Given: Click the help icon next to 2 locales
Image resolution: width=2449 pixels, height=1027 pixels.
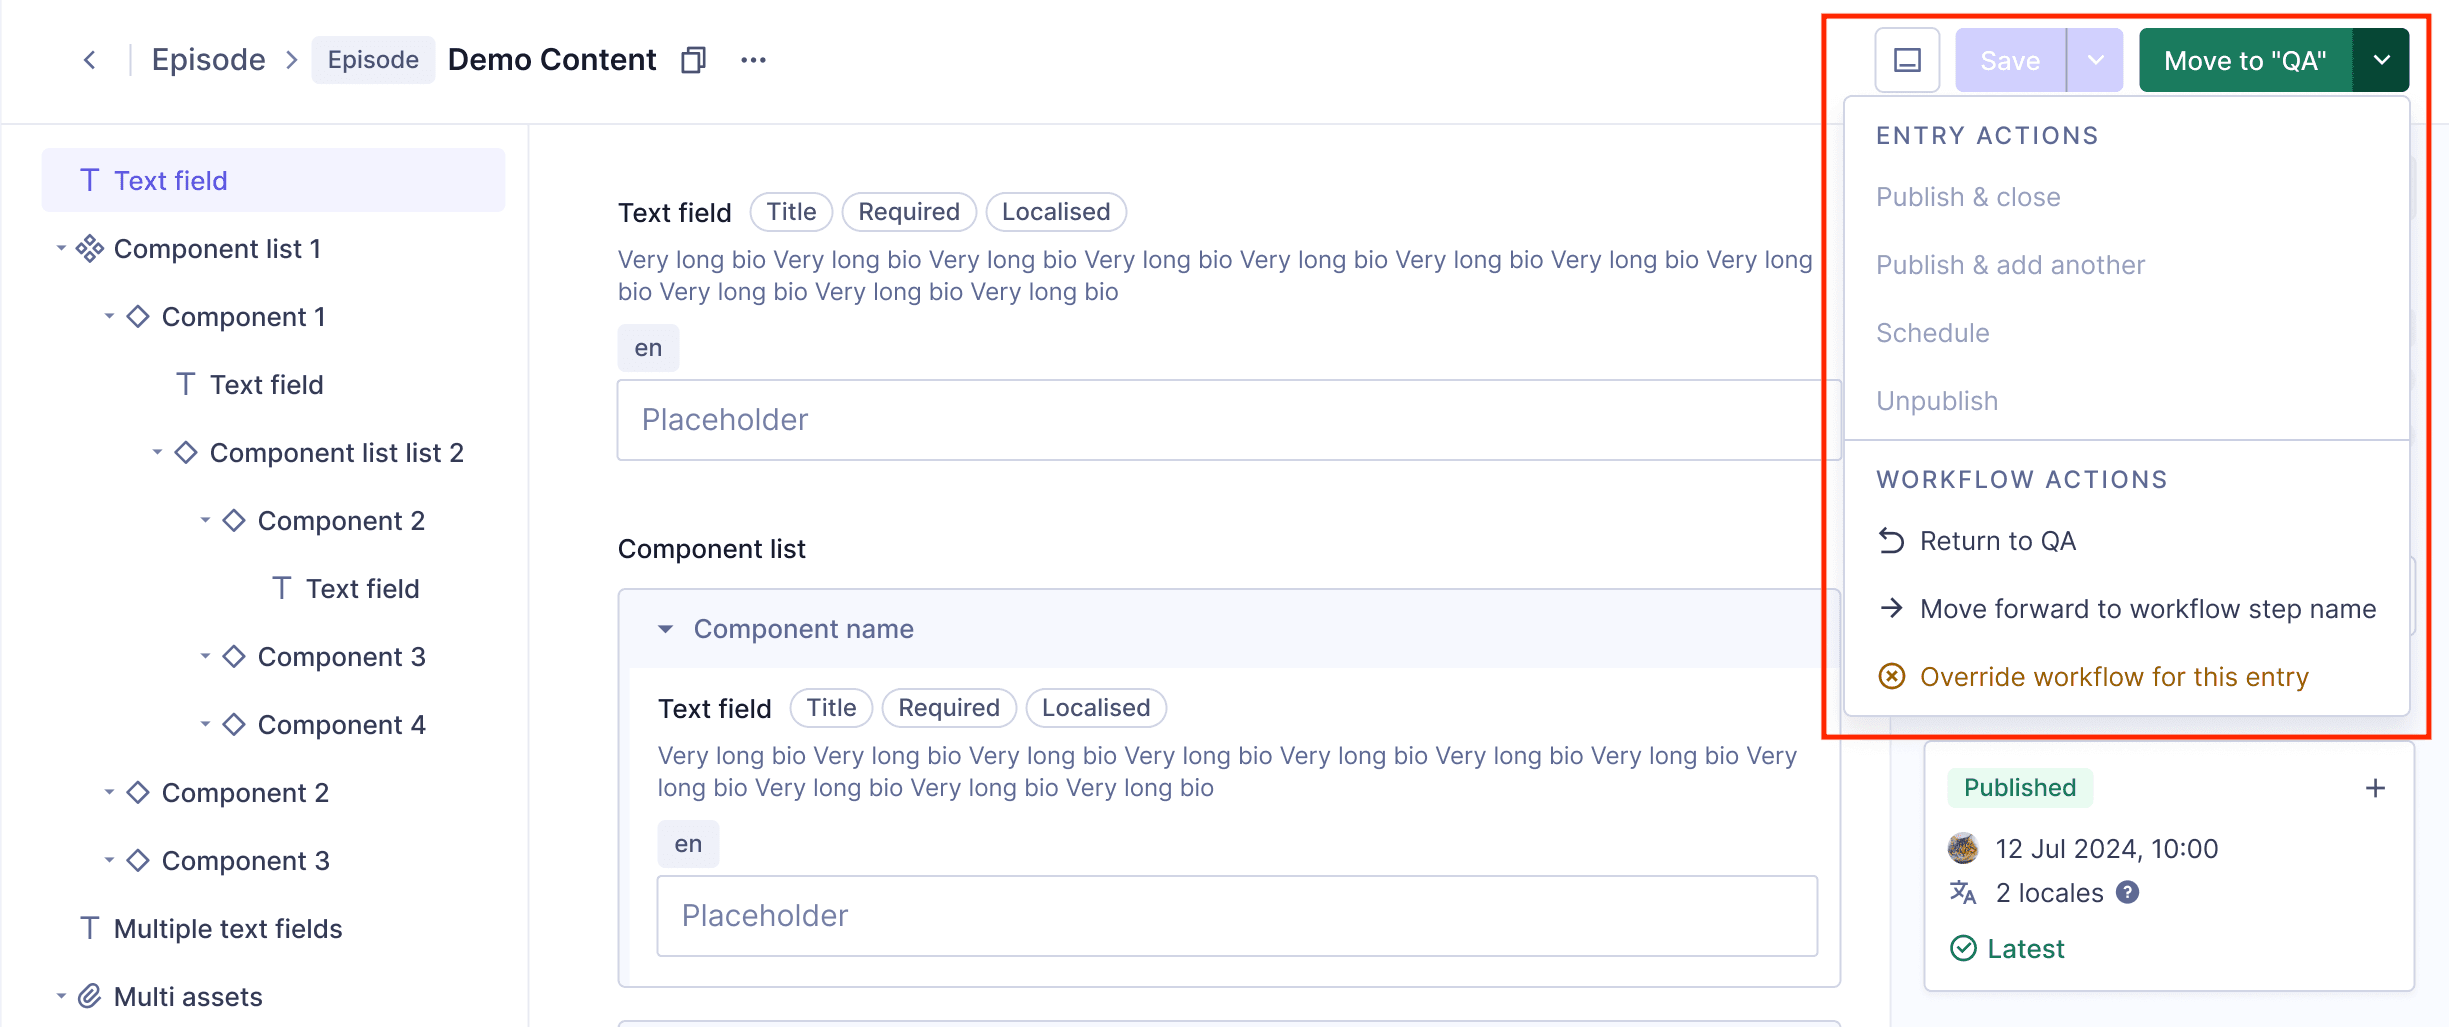Looking at the screenshot, I should pos(2128,892).
